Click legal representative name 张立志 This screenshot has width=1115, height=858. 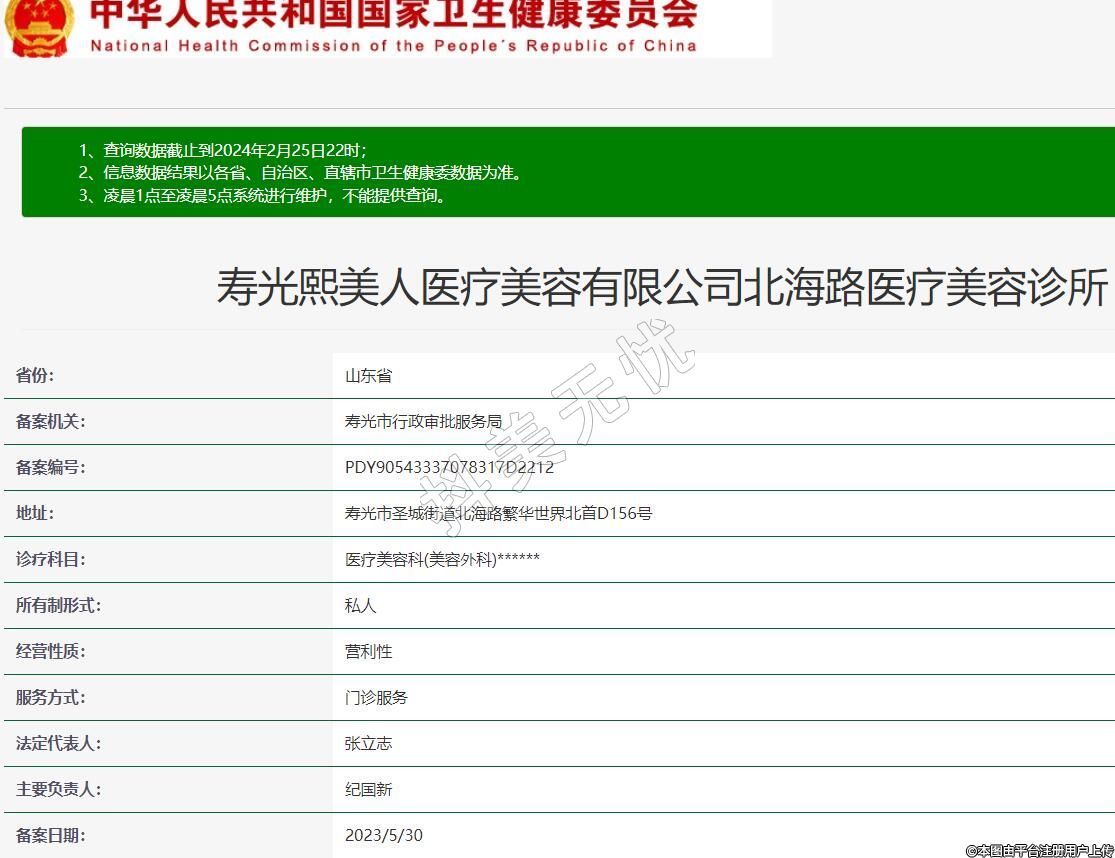369,743
